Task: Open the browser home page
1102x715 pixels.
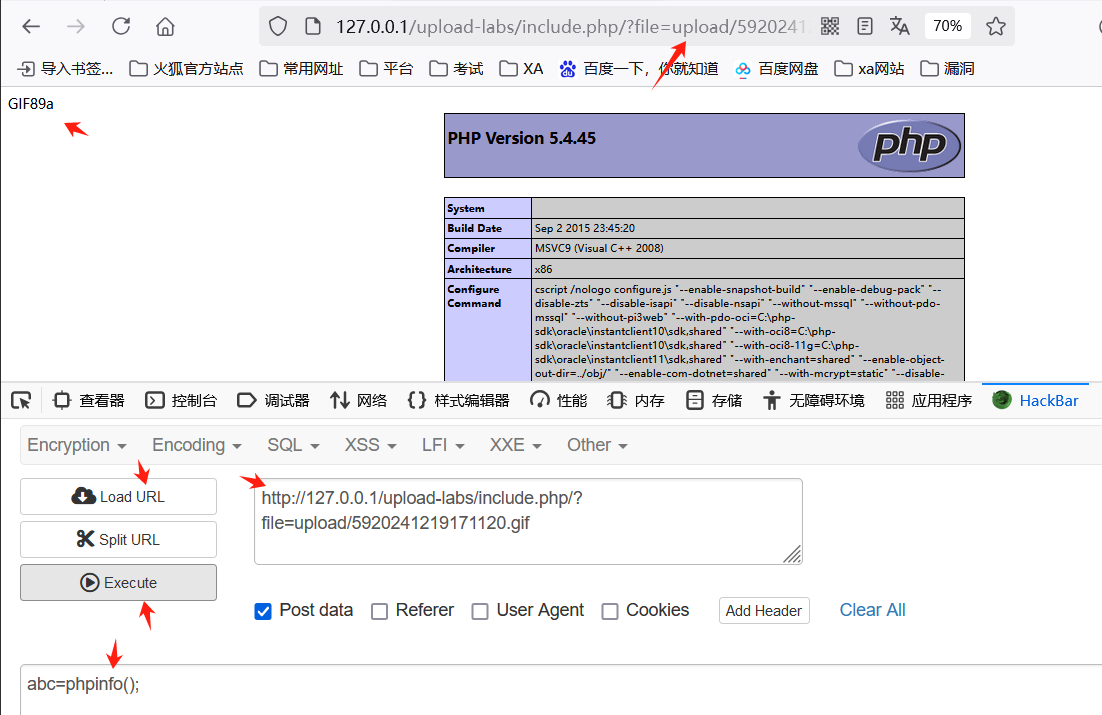Action: pyautogui.click(x=165, y=27)
